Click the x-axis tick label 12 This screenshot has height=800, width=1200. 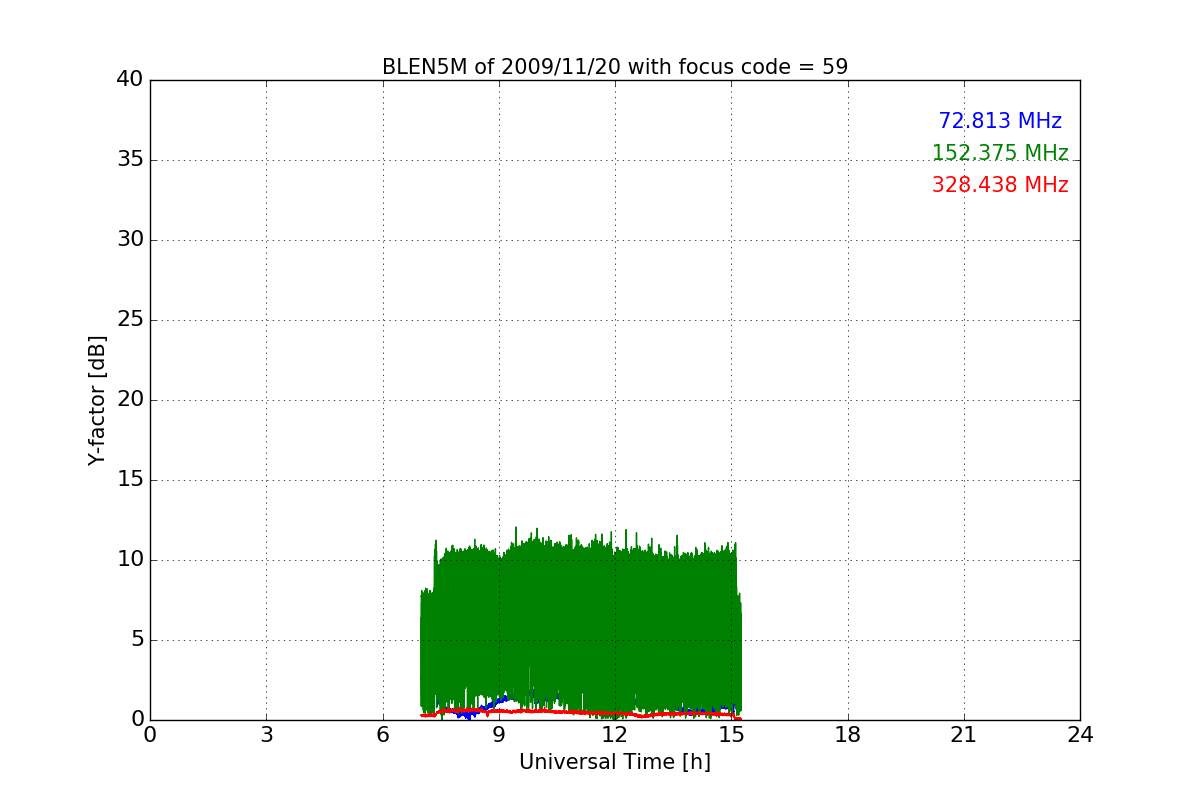[x=615, y=735]
